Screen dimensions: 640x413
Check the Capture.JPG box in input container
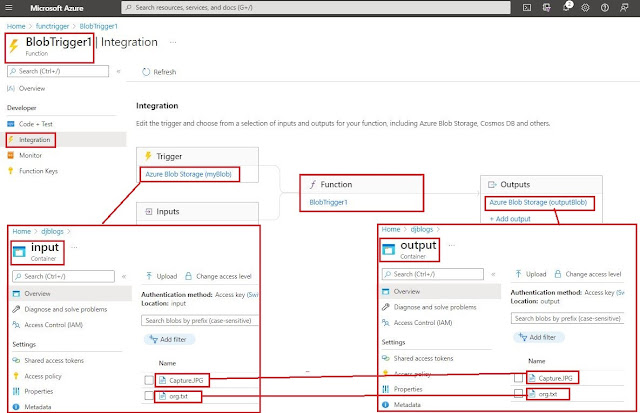[149, 380]
